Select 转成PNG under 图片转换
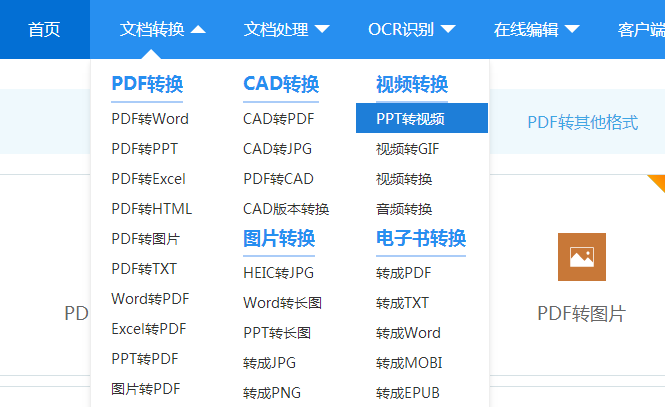 pyautogui.click(x=272, y=393)
